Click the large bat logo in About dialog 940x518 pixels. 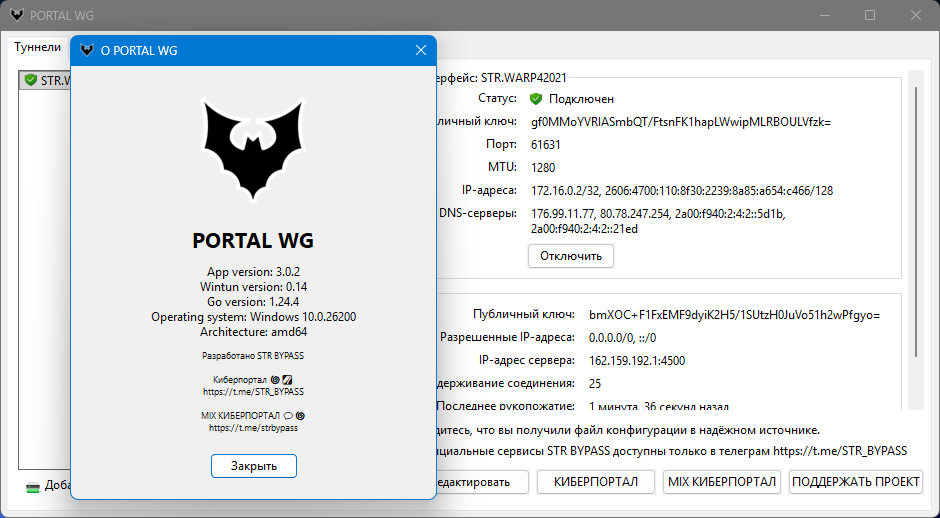[x=253, y=149]
